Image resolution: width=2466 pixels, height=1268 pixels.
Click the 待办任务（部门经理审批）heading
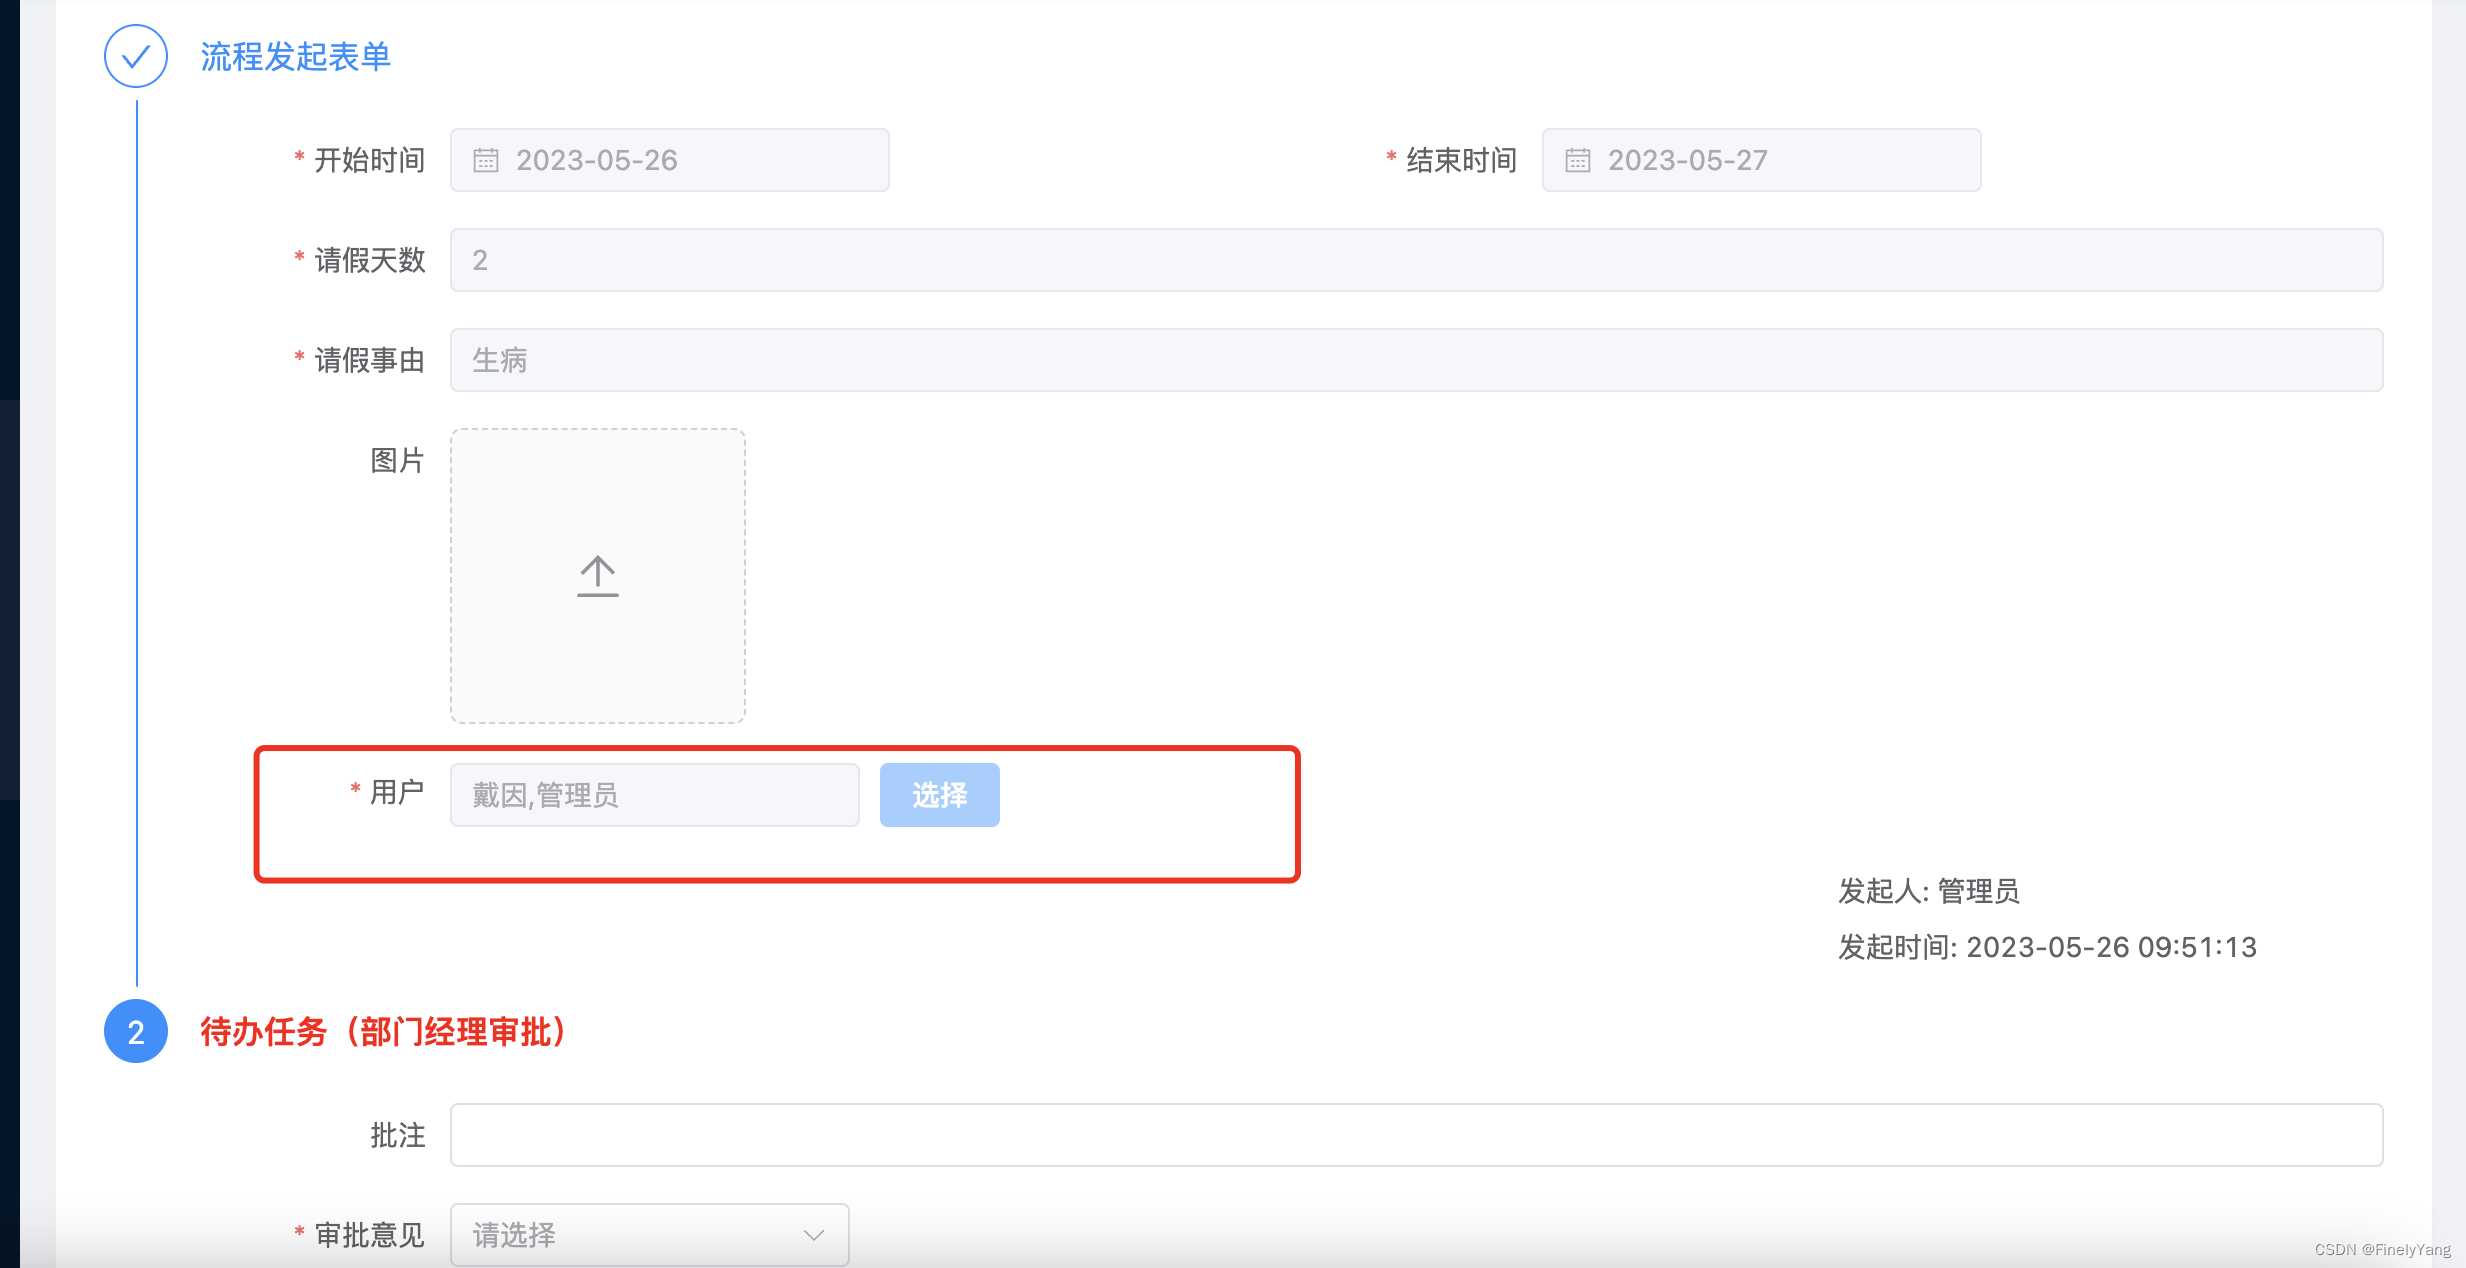pos(383,1032)
